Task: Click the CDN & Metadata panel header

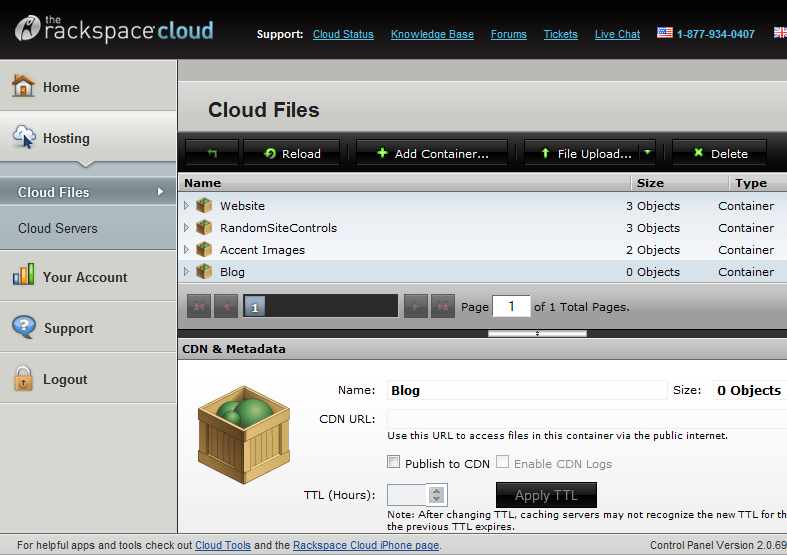Action: coord(482,349)
